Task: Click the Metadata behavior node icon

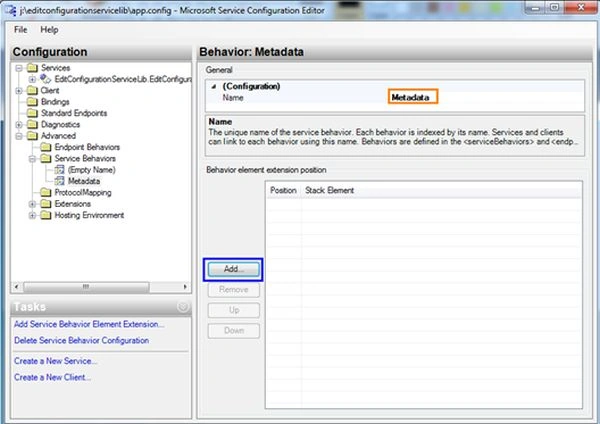Action: 59,181
